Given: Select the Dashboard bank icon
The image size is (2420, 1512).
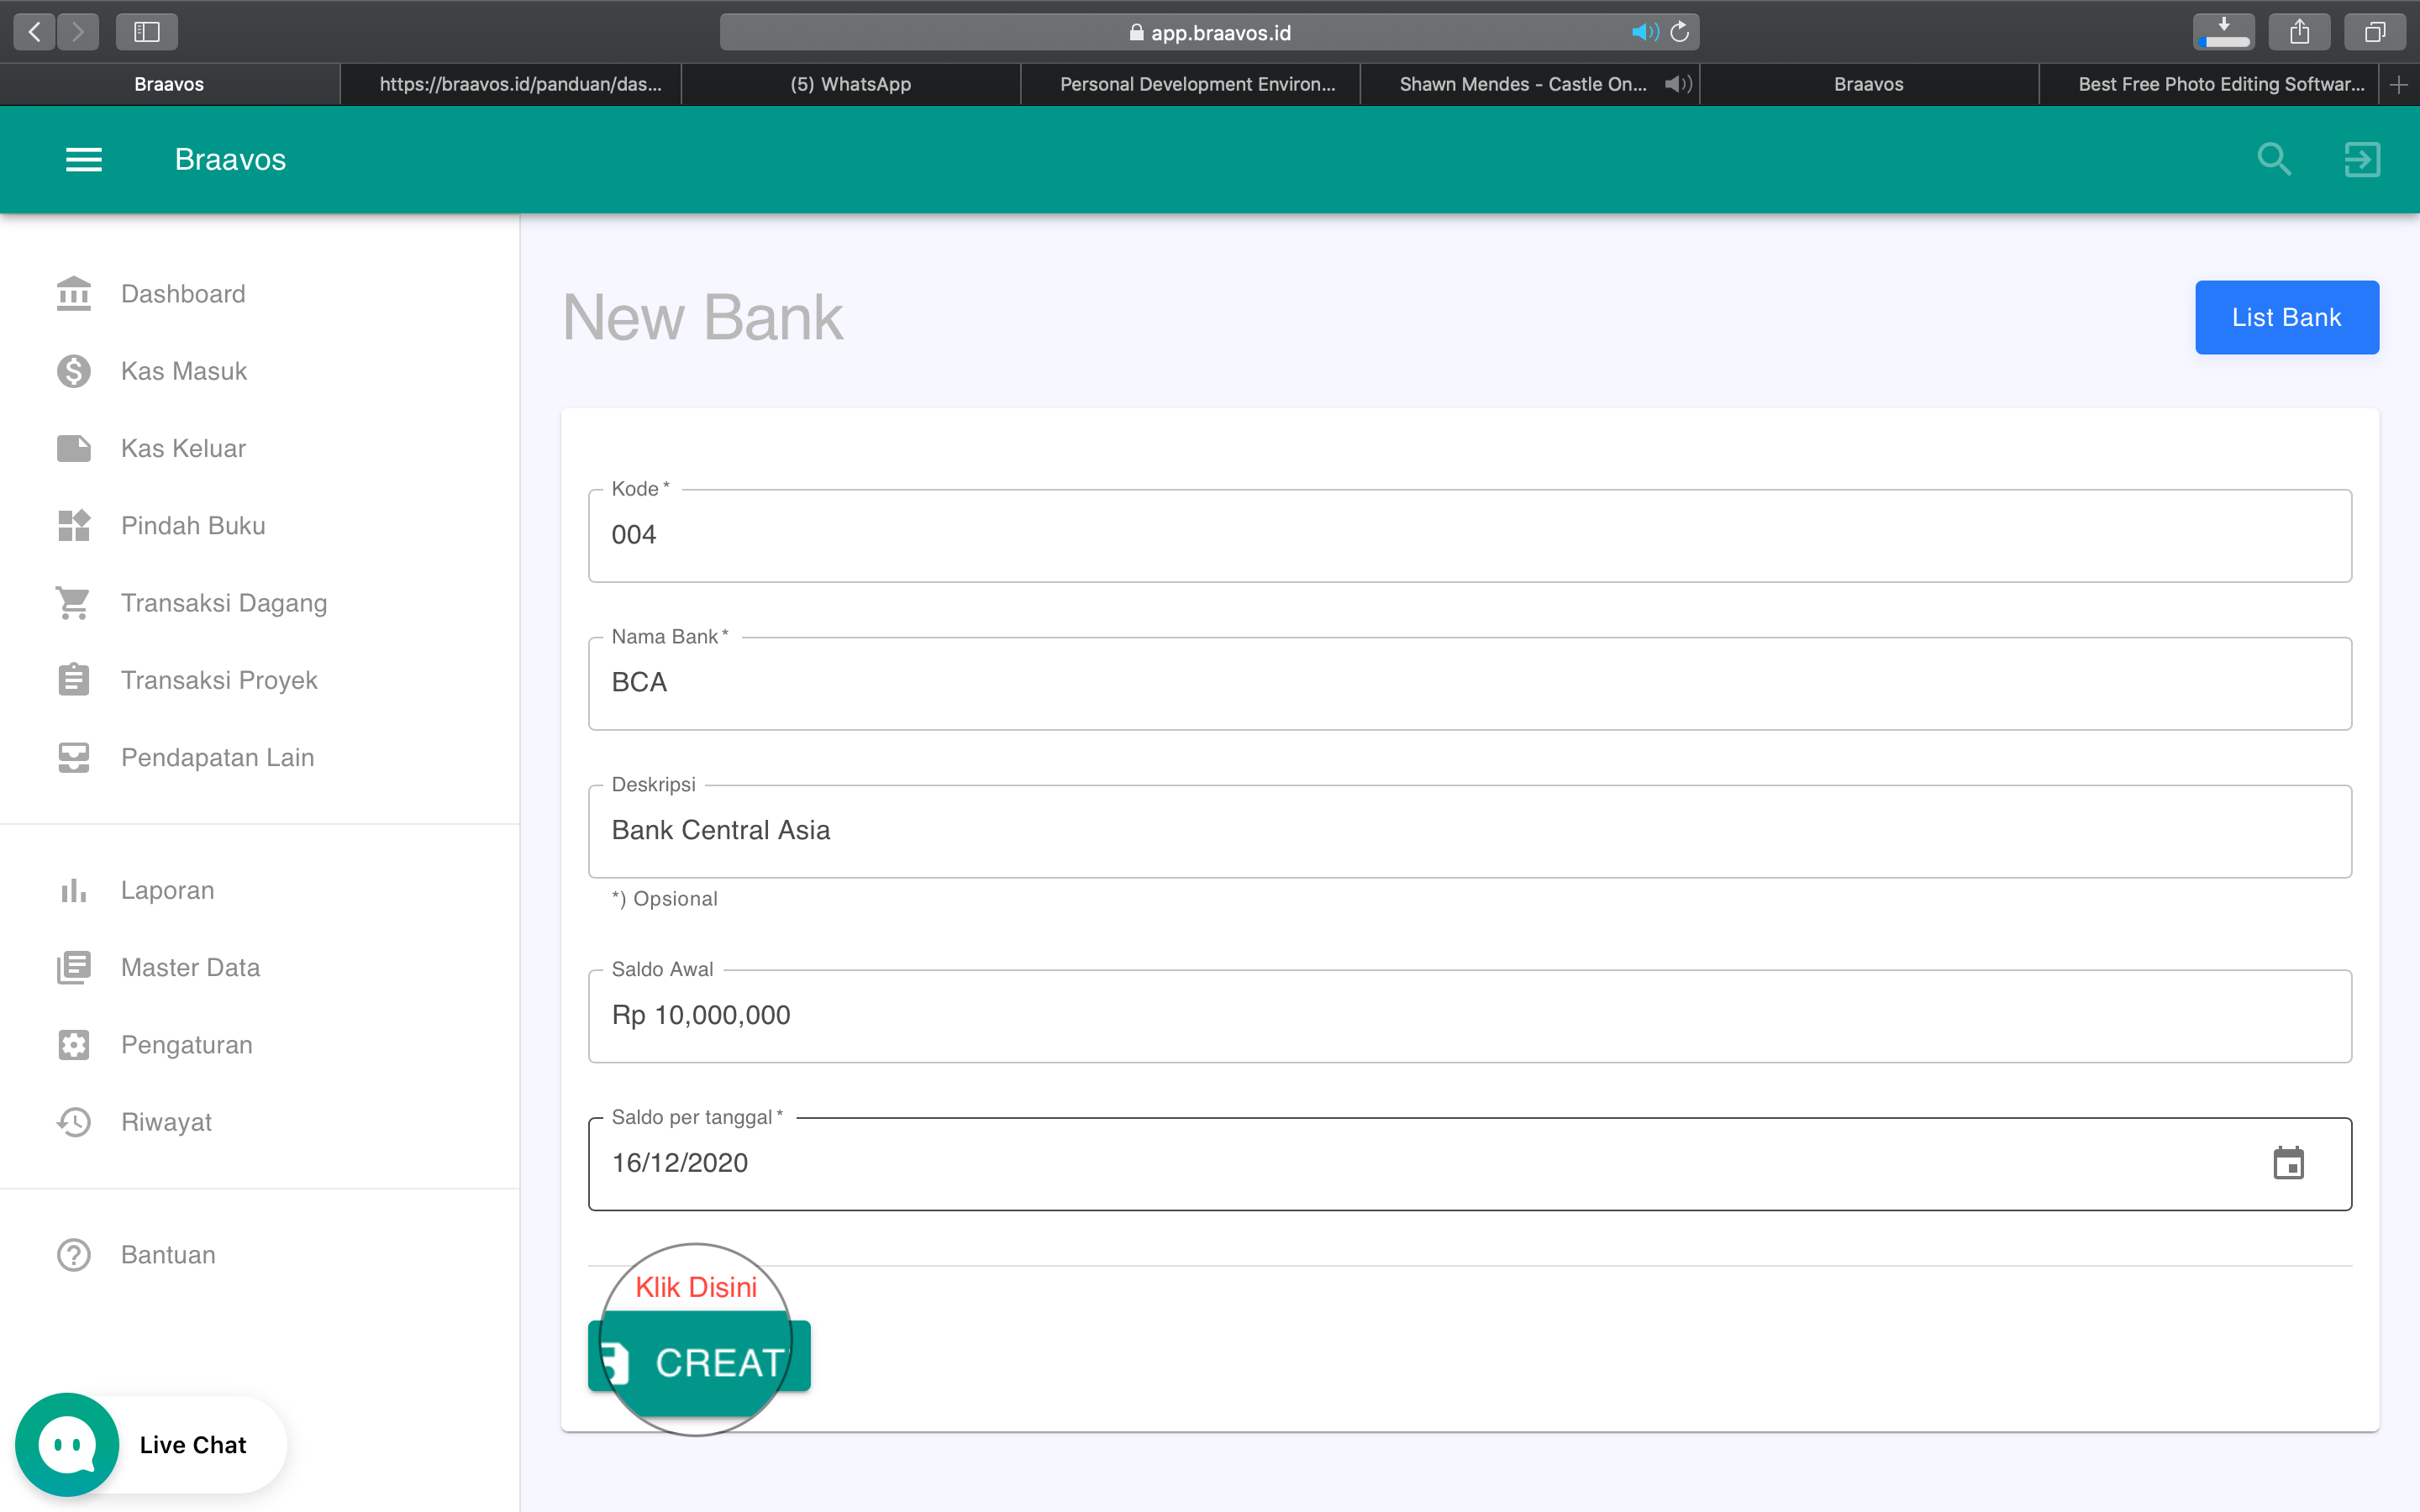Looking at the screenshot, I should [73, 293].
